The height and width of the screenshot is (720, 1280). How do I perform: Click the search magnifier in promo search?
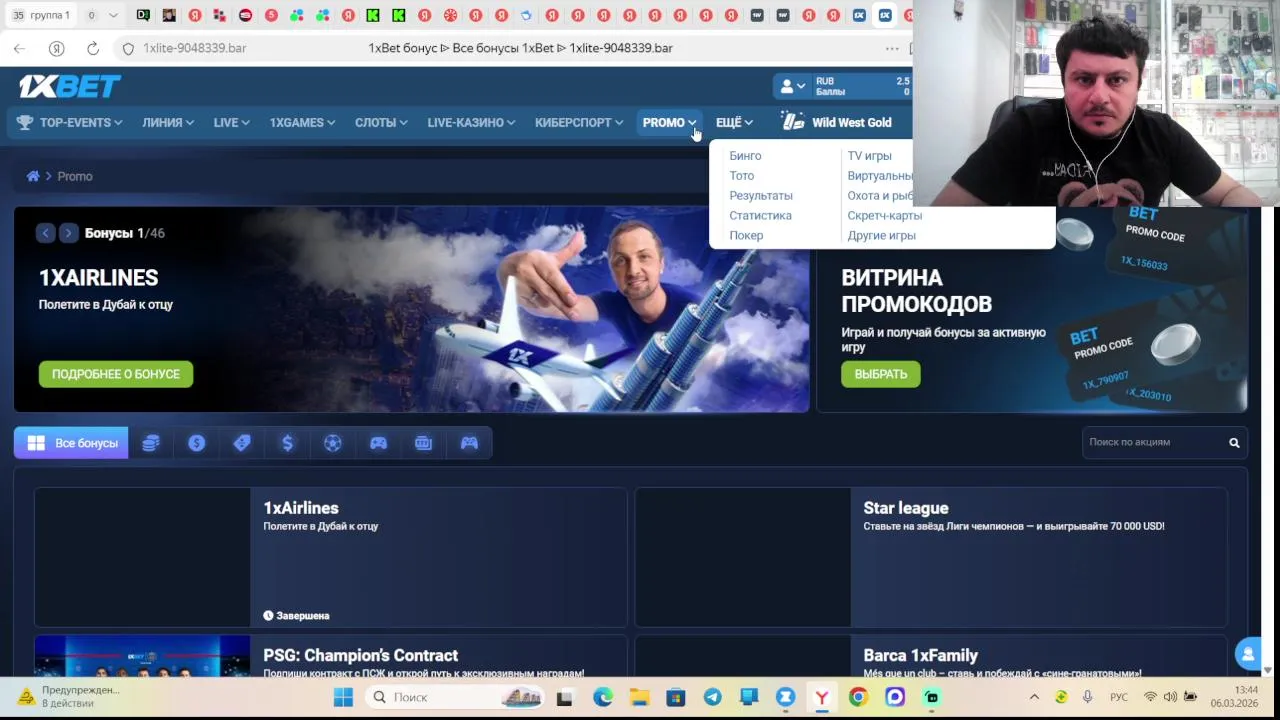[x=1234, y=442]
